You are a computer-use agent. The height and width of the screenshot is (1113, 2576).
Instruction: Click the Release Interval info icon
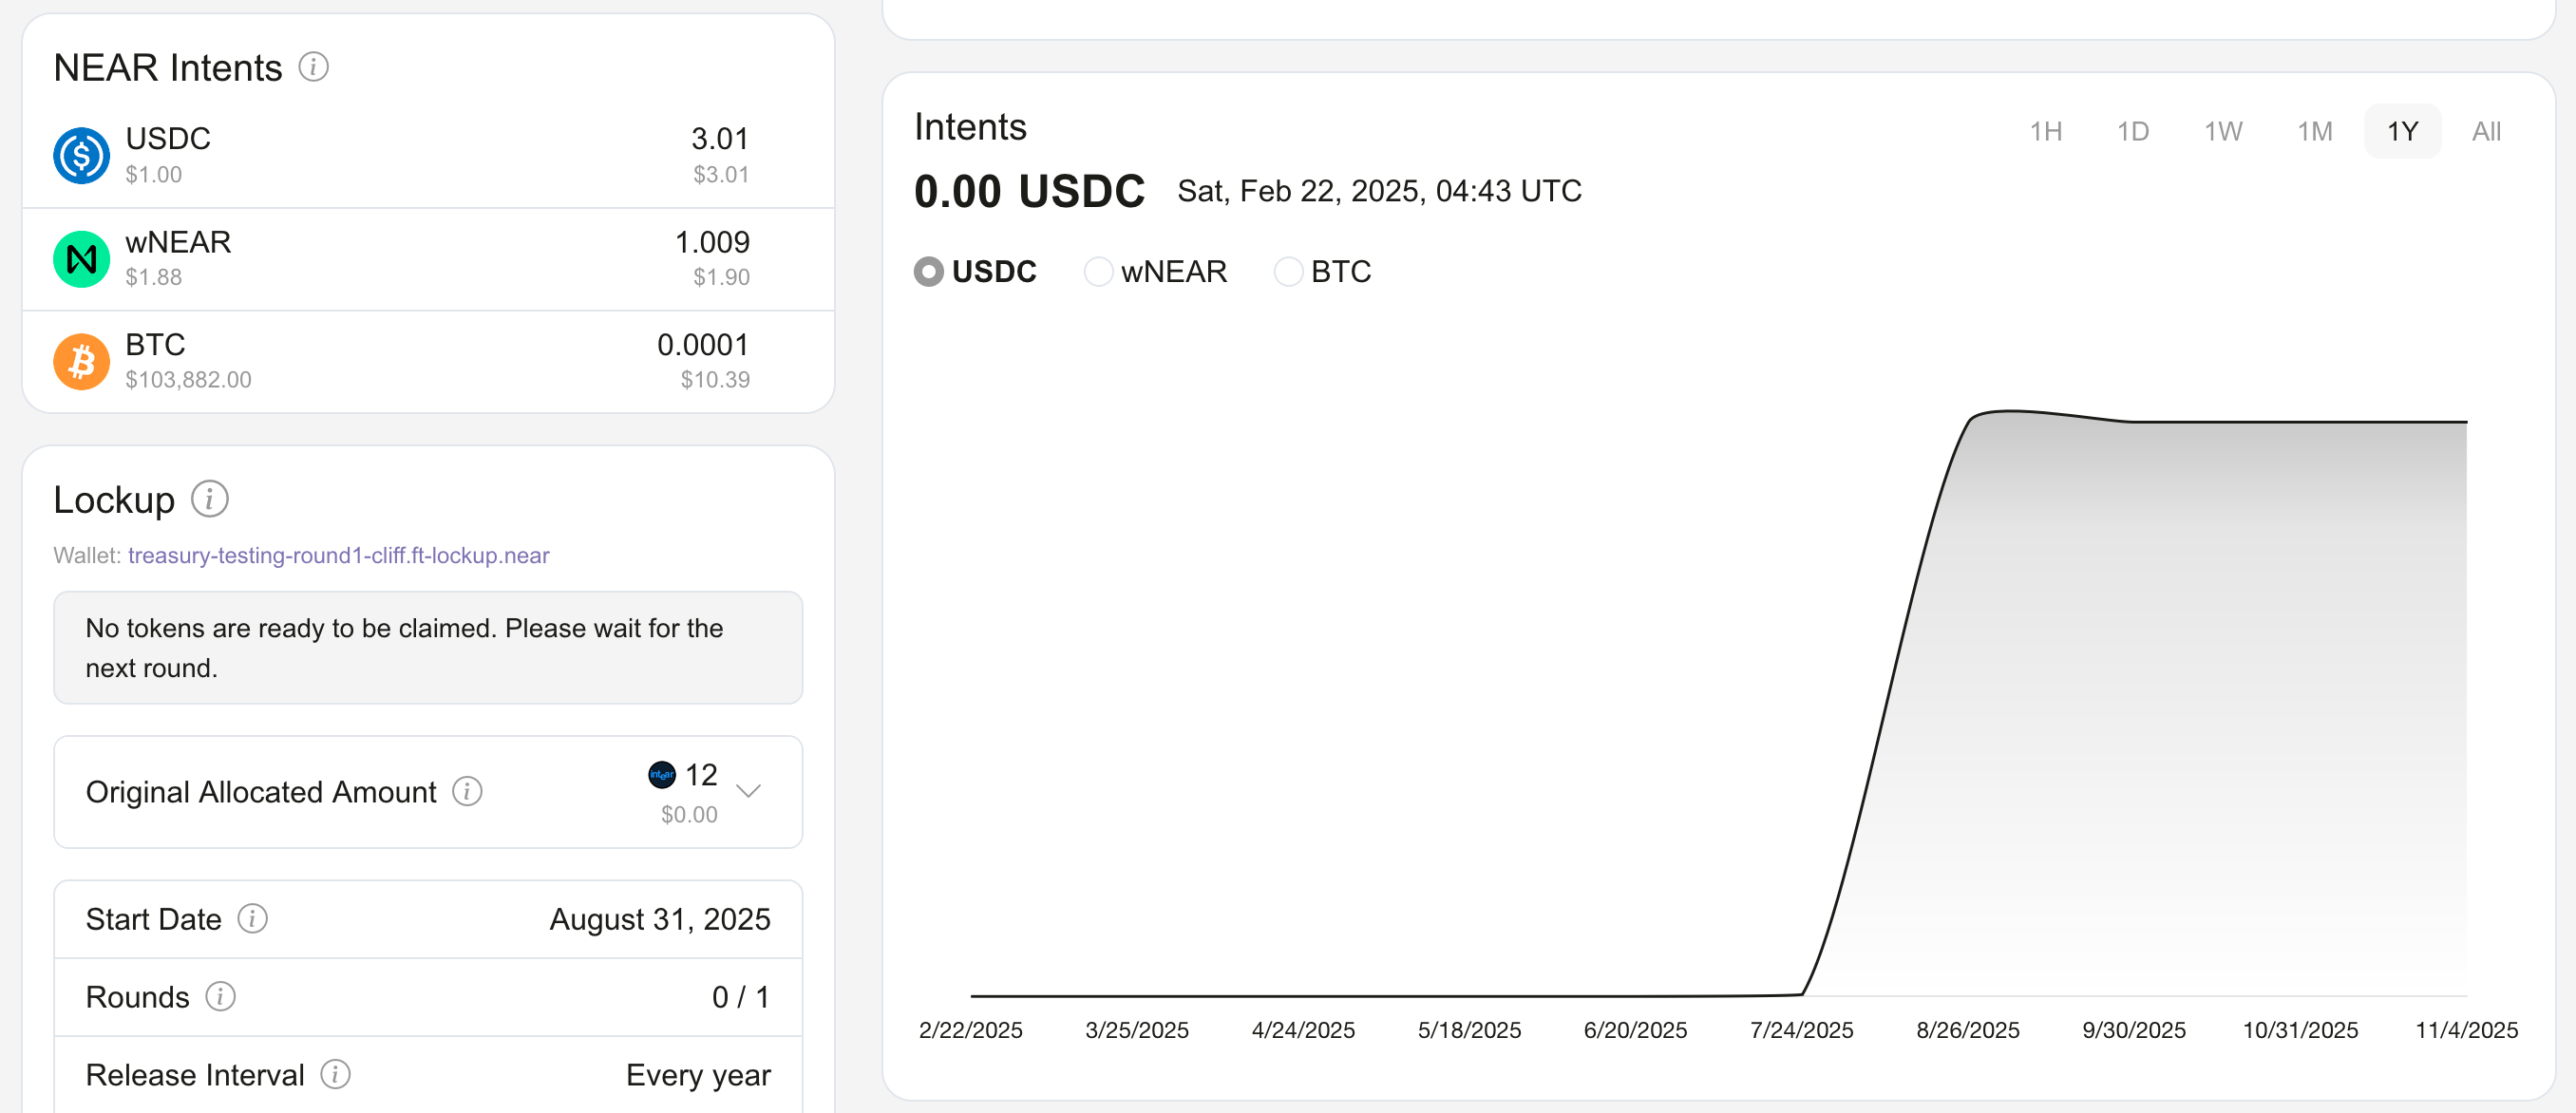pyautogui.click(x=336, y=1074)
